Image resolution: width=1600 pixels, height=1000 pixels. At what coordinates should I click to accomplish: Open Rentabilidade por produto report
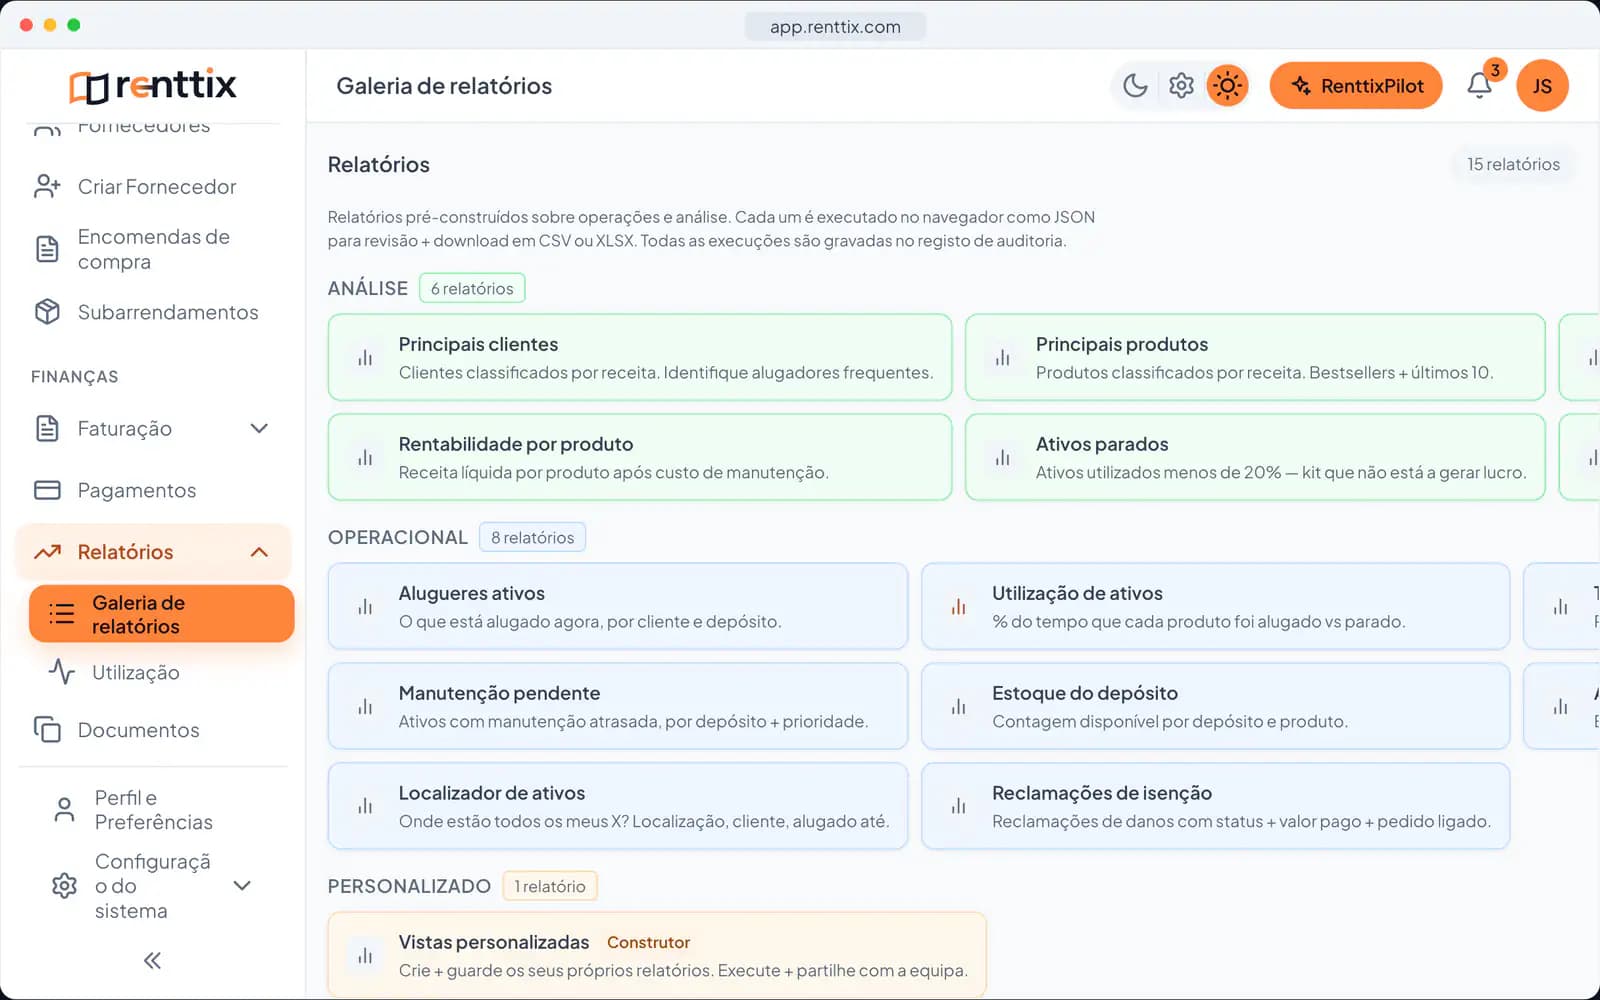[x=640, y=457]
